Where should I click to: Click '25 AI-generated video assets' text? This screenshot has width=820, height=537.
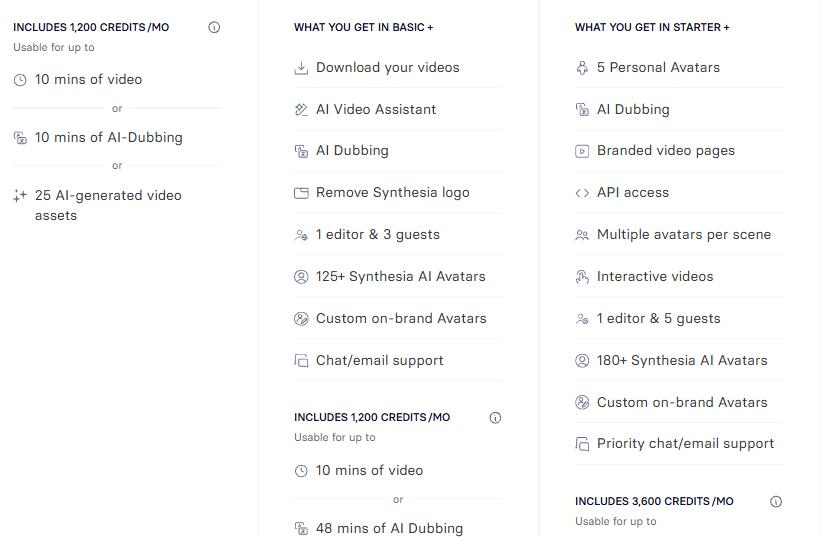point(108,205)
